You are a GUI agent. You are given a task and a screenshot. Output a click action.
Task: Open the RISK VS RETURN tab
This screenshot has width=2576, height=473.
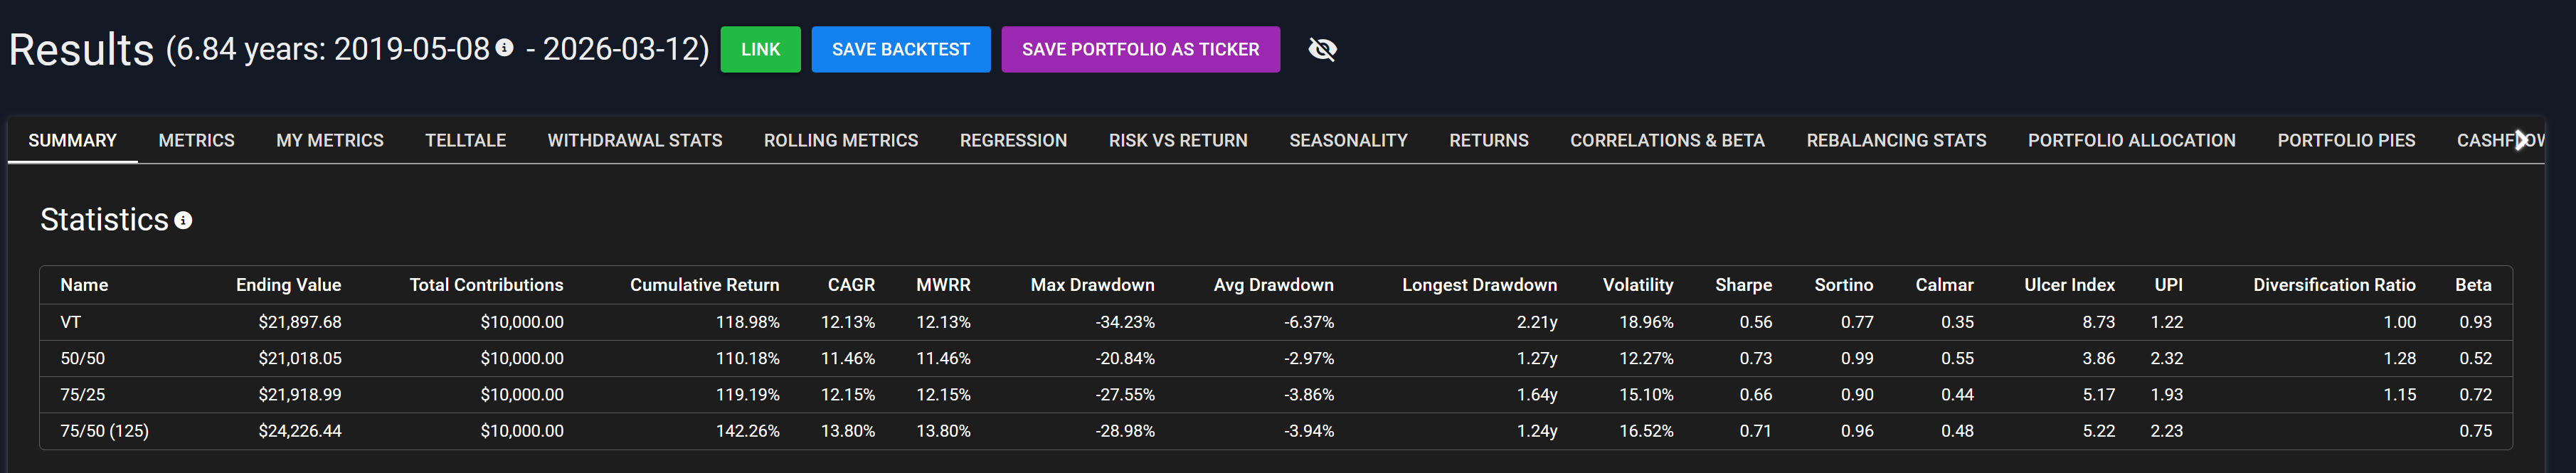click(1177, 140)
